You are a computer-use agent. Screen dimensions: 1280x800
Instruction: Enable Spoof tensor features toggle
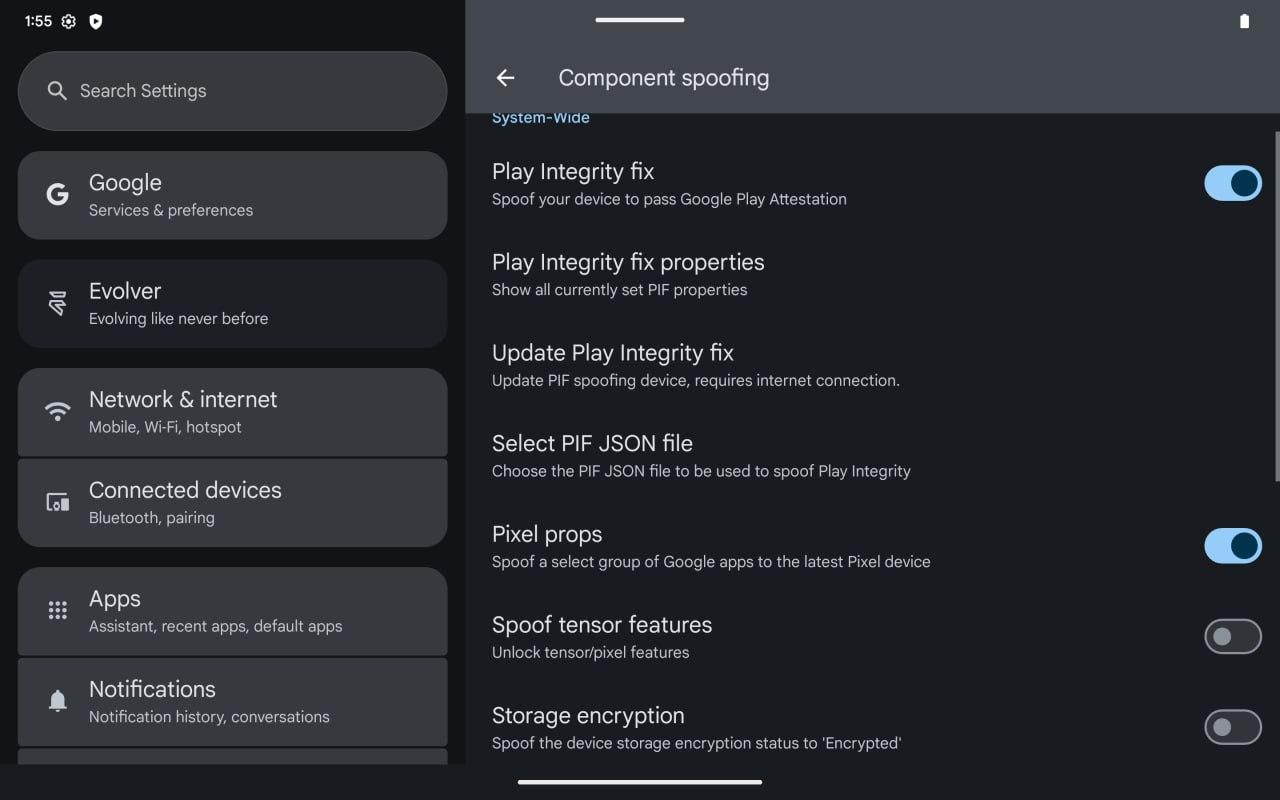[1233, 637]
